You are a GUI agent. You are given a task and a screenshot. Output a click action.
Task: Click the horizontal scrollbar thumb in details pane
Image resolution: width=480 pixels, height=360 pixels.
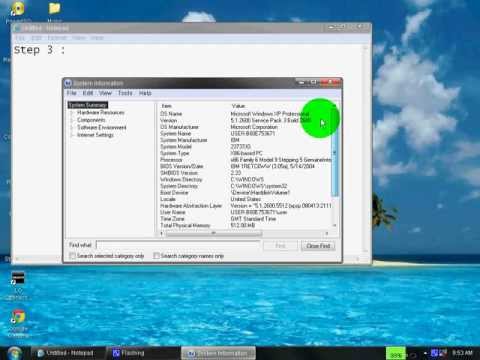213,233
